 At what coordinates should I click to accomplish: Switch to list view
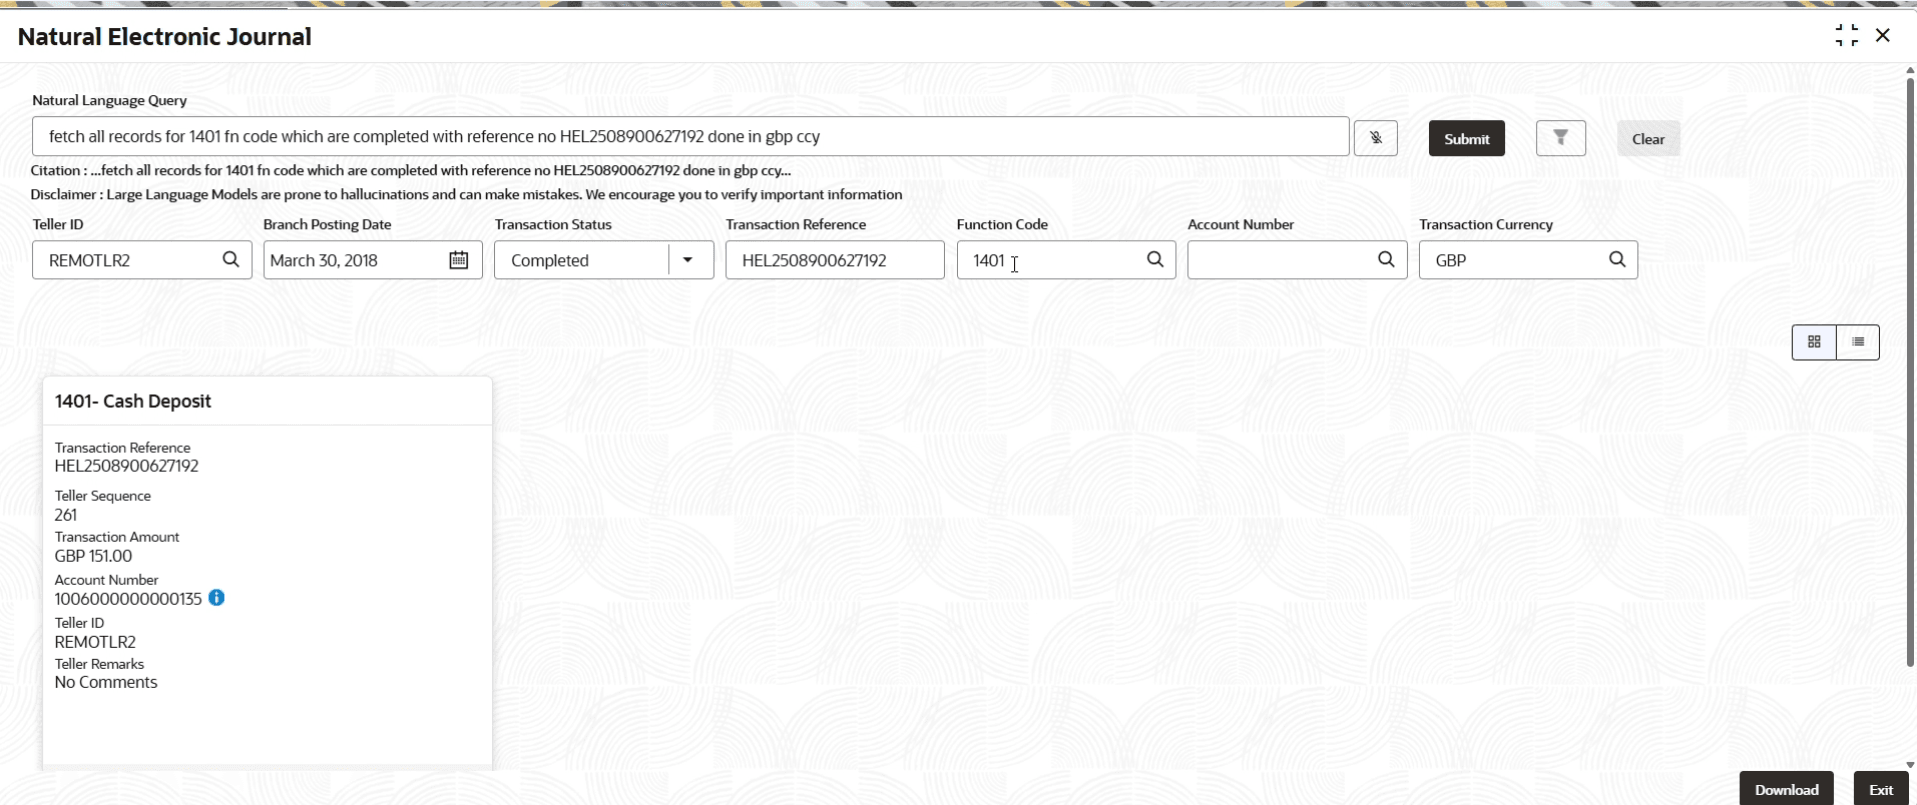pos(1858,342)
